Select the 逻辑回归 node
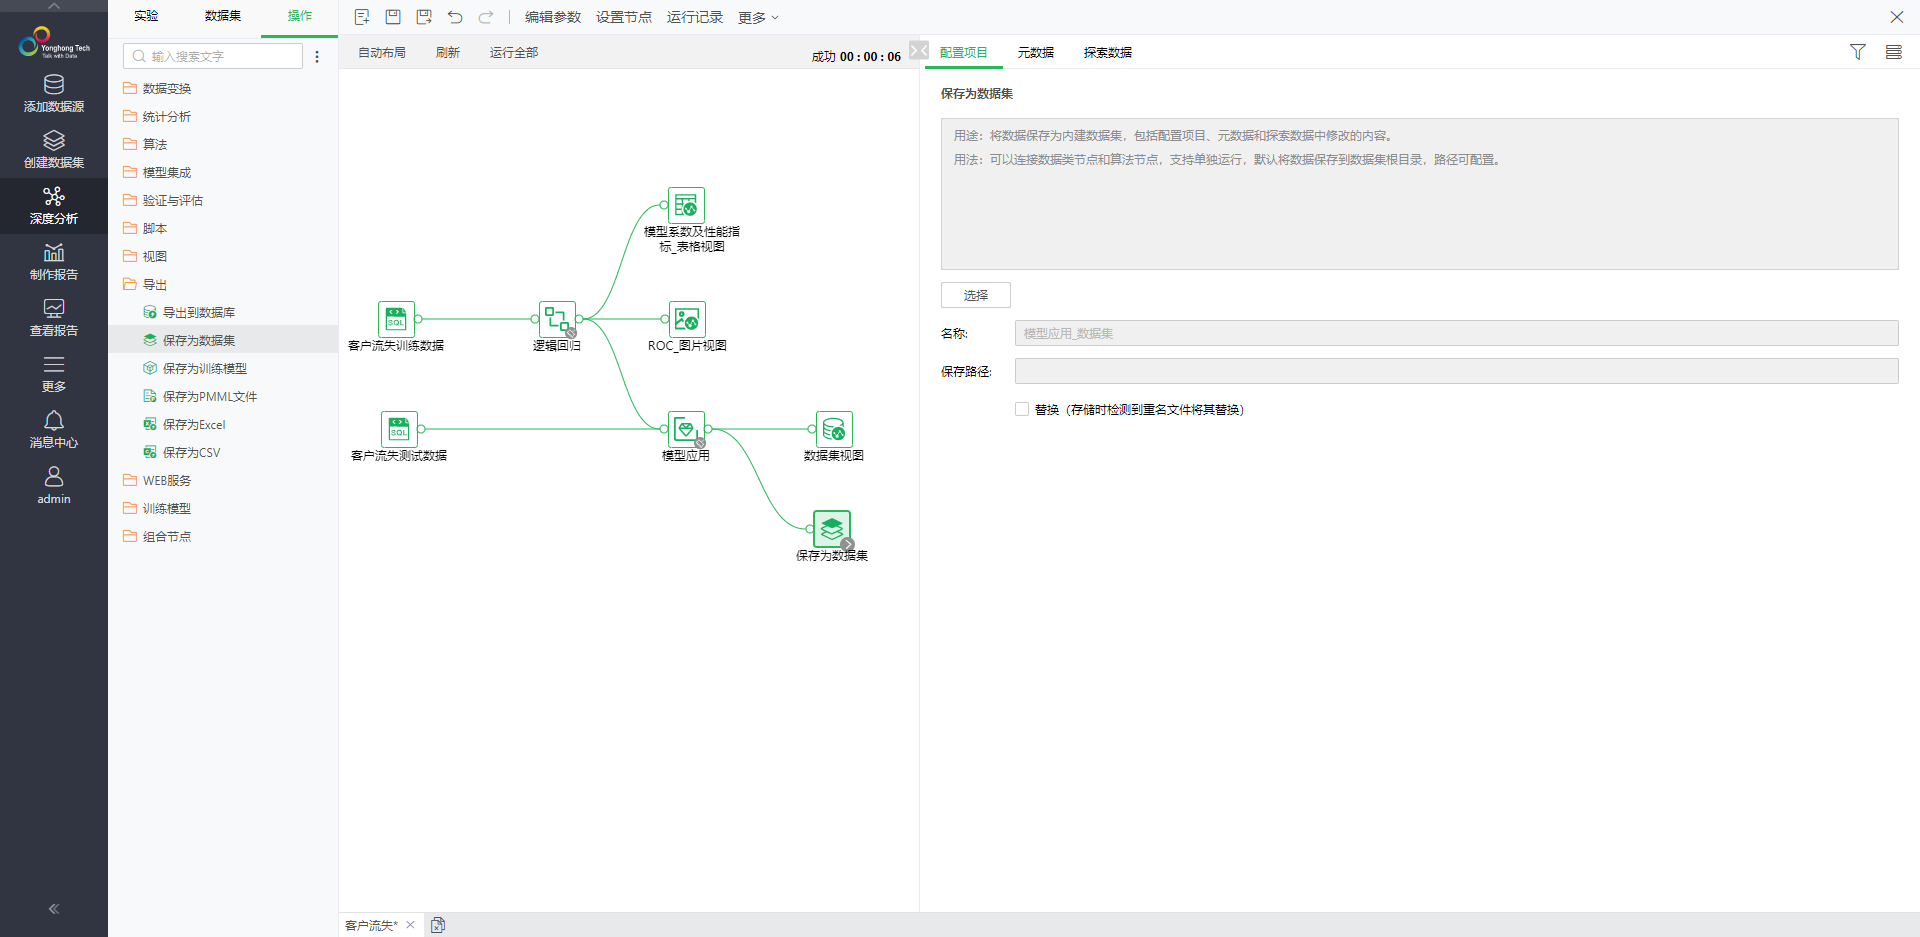The image size is (1920, 937). point(557,319)
